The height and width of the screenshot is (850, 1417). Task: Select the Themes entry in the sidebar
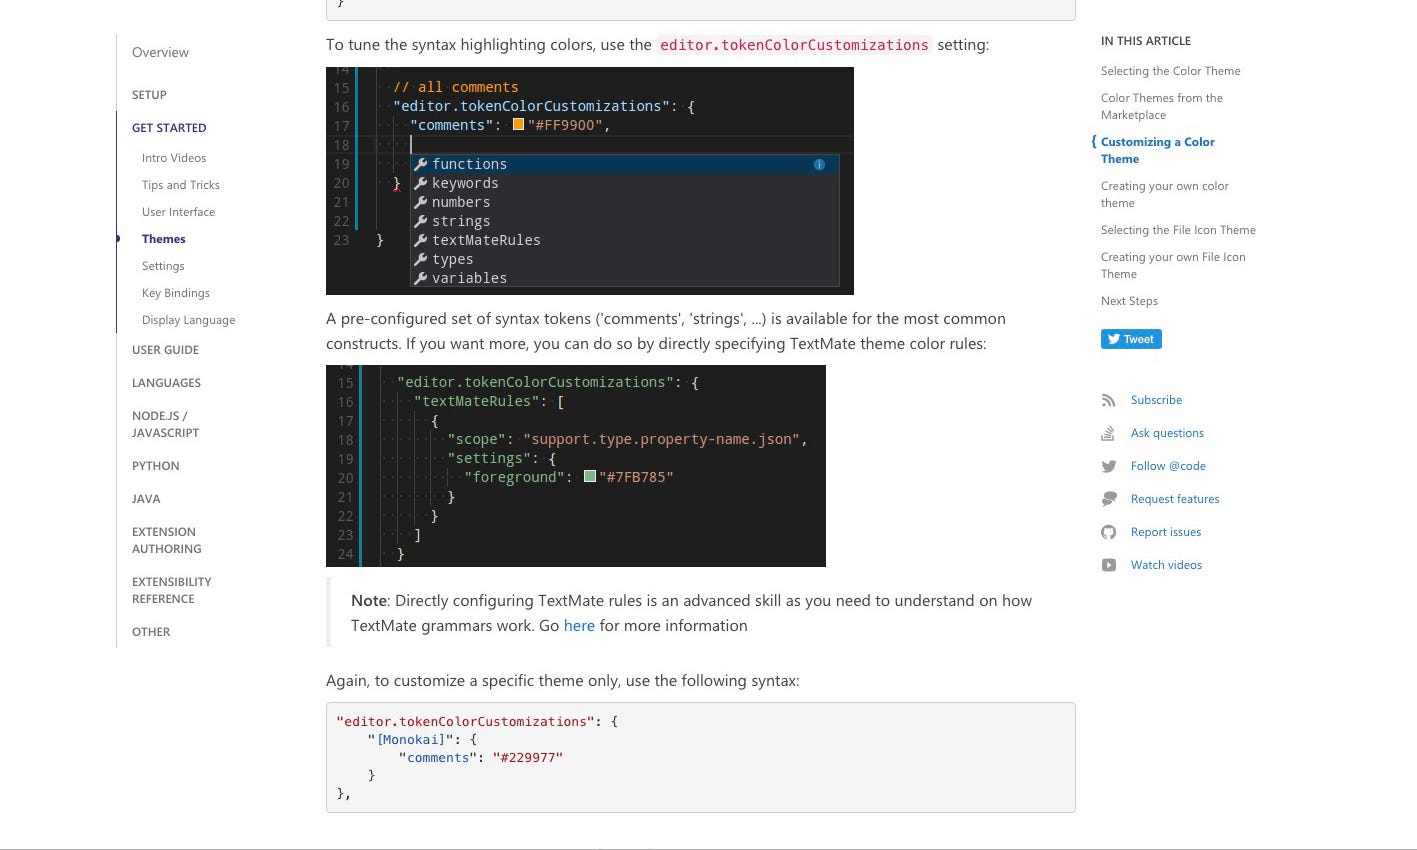point(163,238)
